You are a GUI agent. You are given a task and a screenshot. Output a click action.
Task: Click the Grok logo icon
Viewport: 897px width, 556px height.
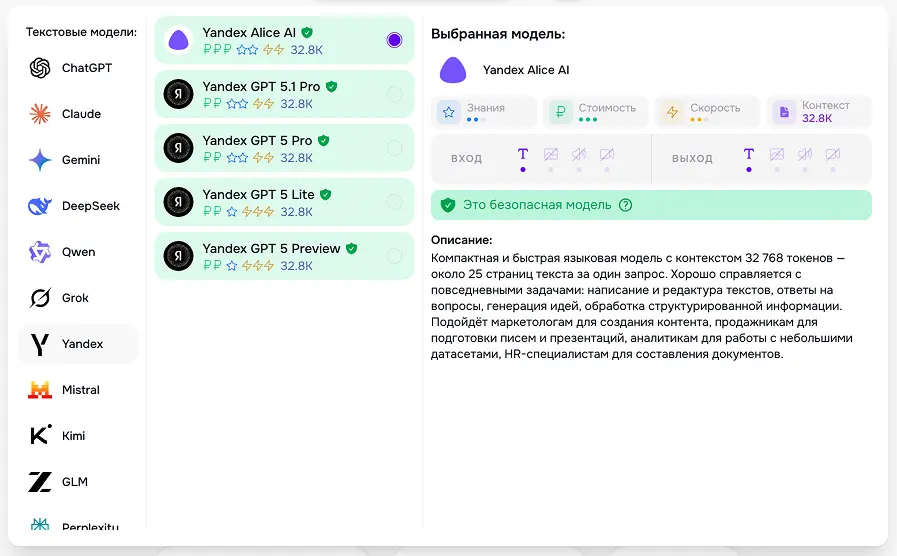(x=40, y=298)
